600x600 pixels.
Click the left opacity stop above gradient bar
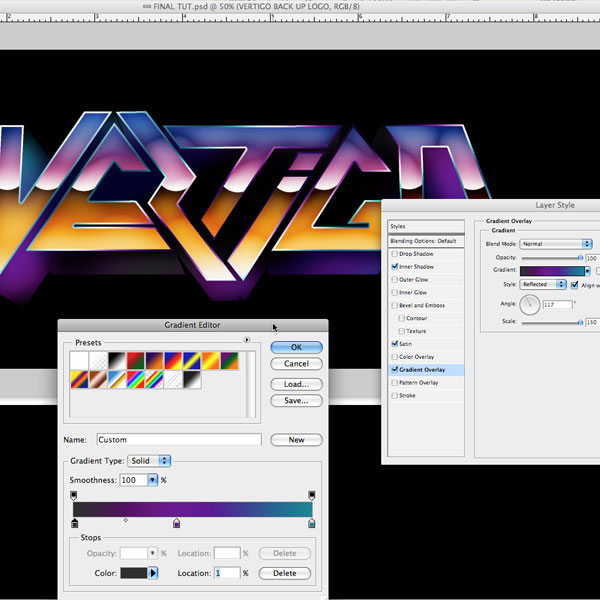click(x=74, y=495)
